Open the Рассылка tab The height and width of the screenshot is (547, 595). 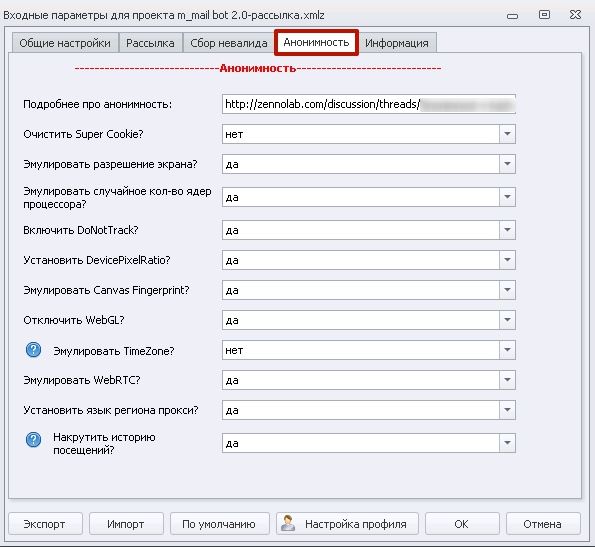[150, 43]
